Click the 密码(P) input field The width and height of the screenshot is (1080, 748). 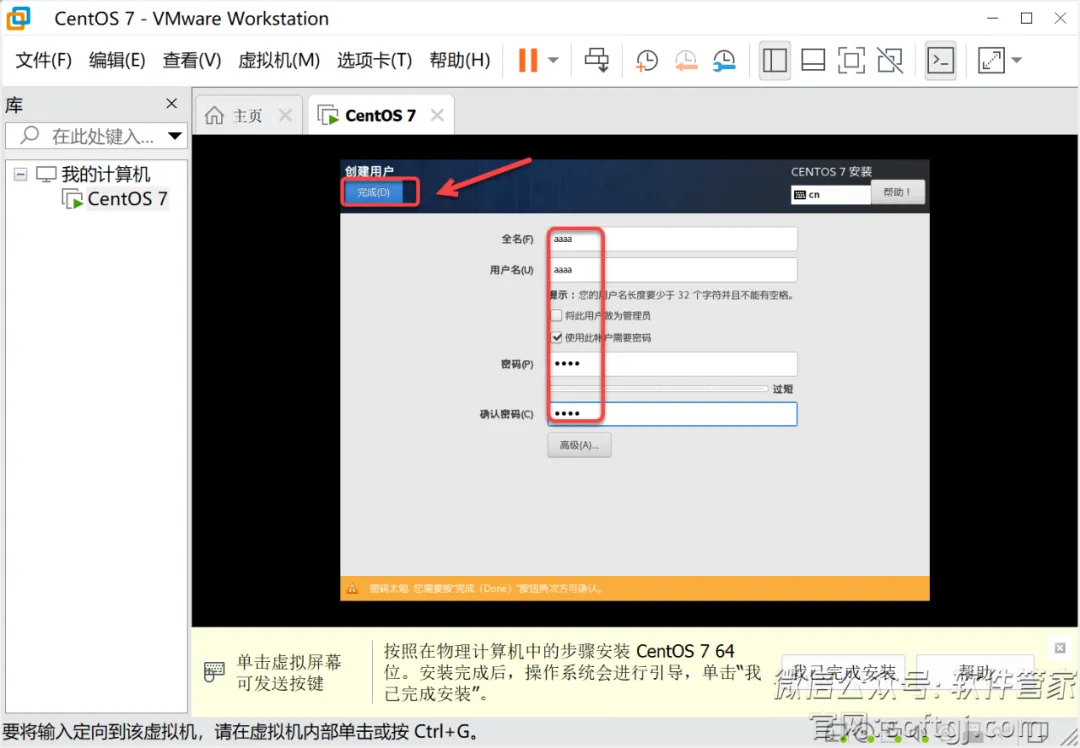[x=672, y=364]
